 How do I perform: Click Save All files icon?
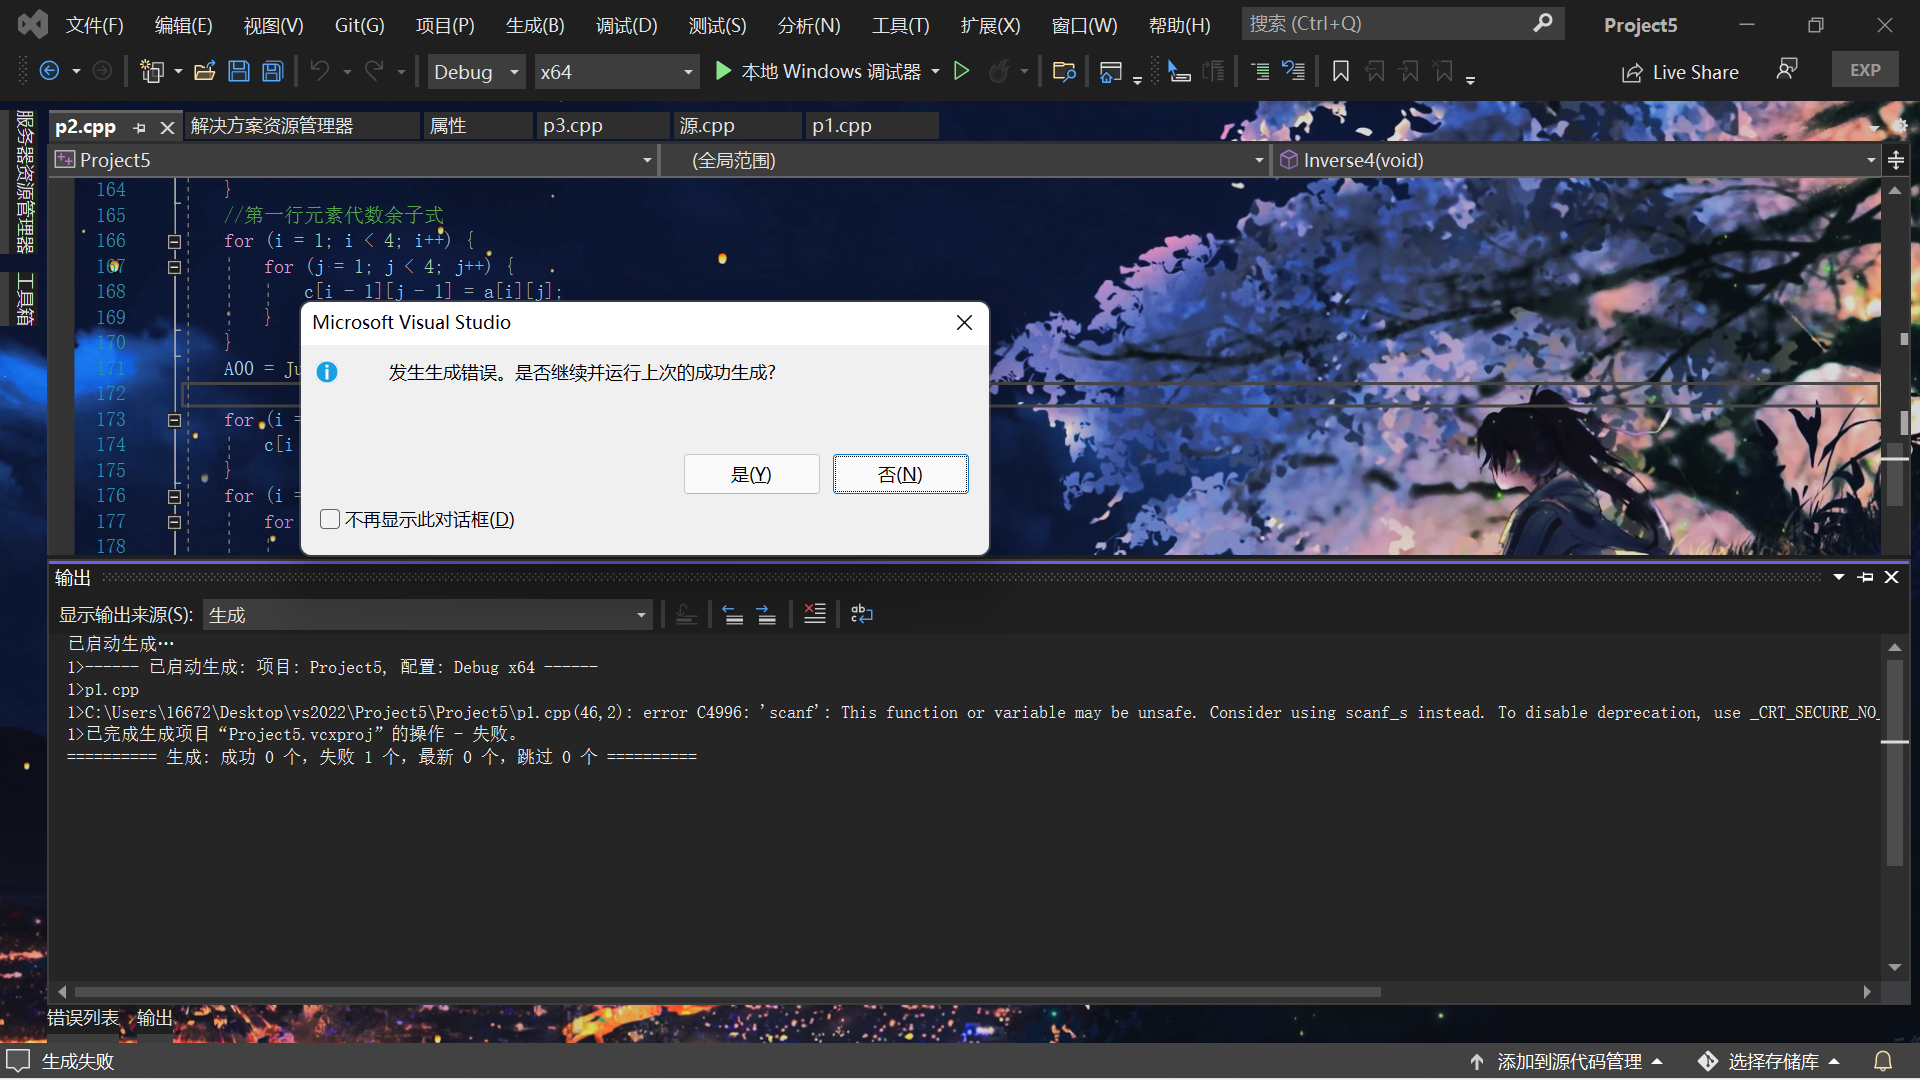(271, 71)
